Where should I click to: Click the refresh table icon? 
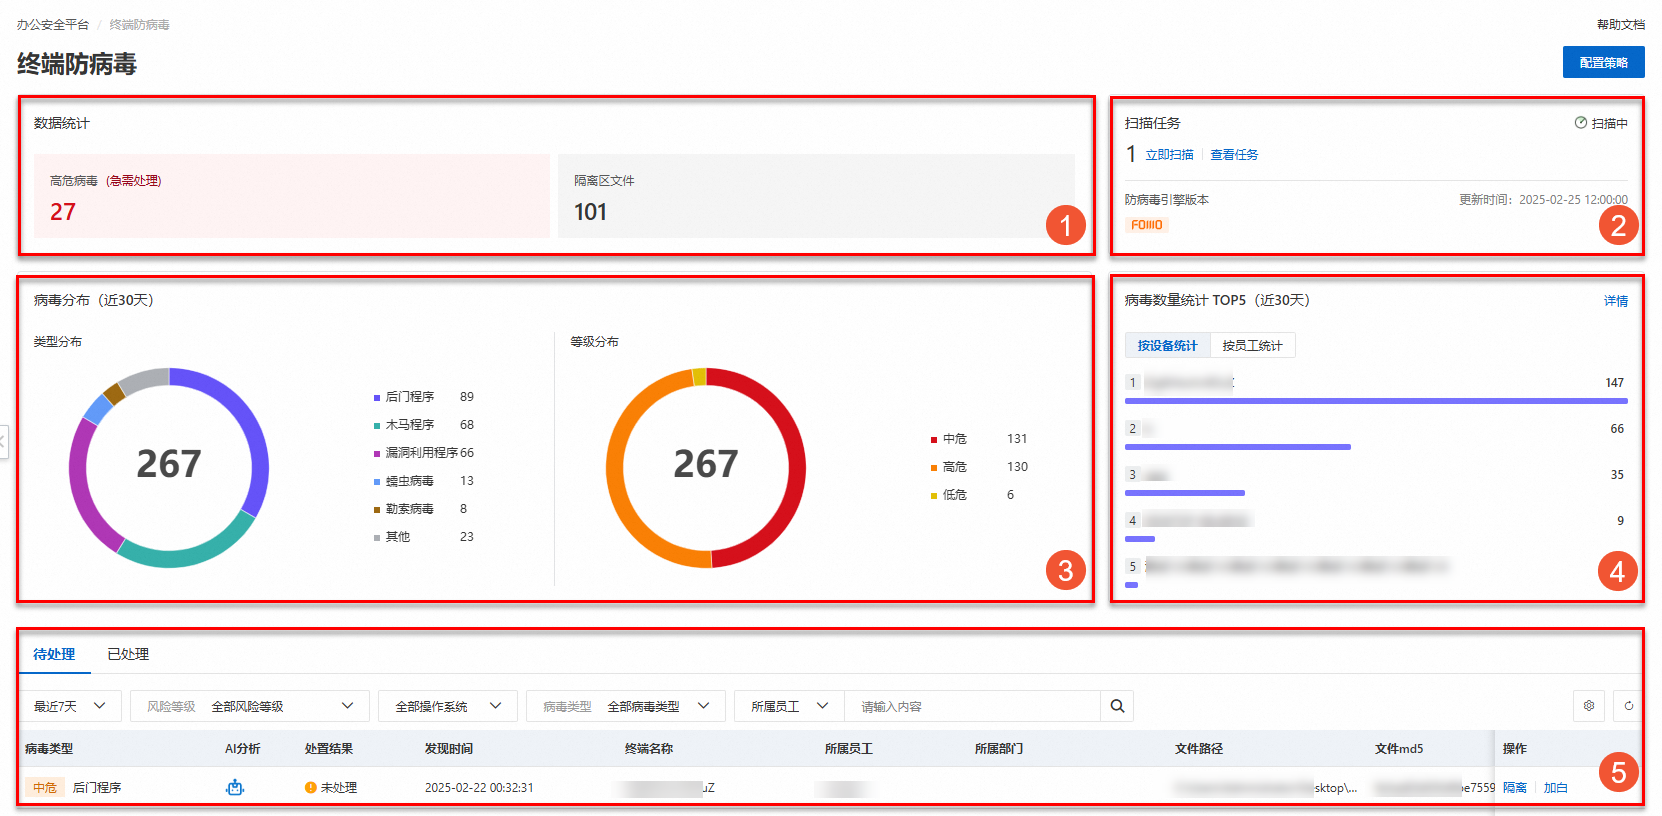1629,706
